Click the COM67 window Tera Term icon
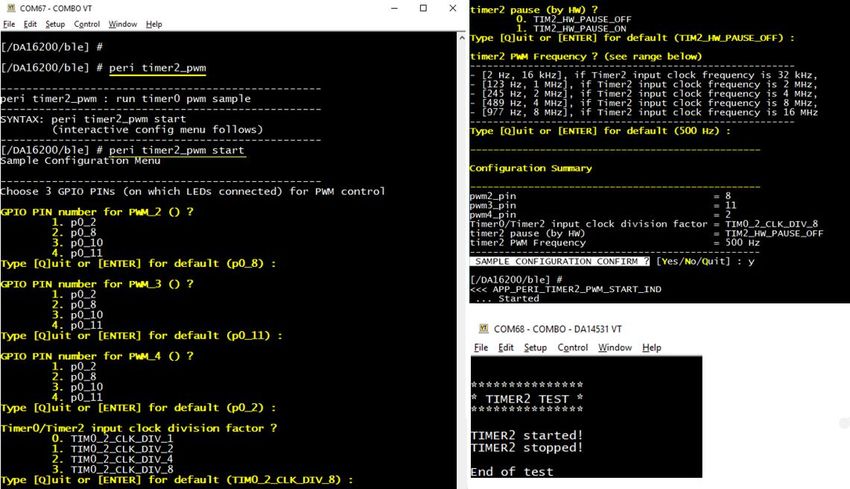850x489 pixels. click(x=11, y=8)
